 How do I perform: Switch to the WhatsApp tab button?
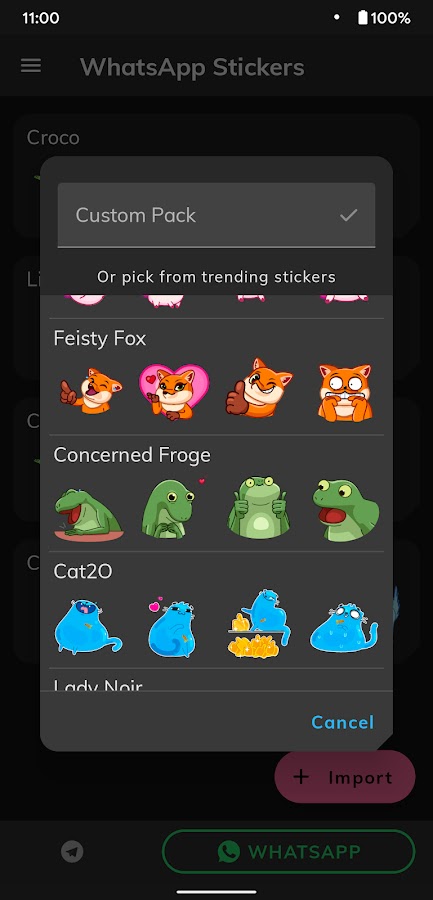coord(288,852)
